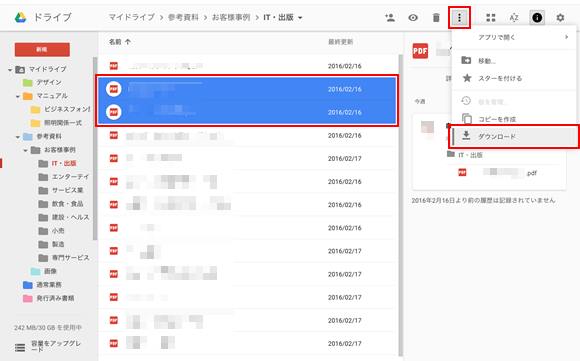Viewport: 580px width, 361px height.
Task: Open the 製造 folder
Action: click(58, 244)
